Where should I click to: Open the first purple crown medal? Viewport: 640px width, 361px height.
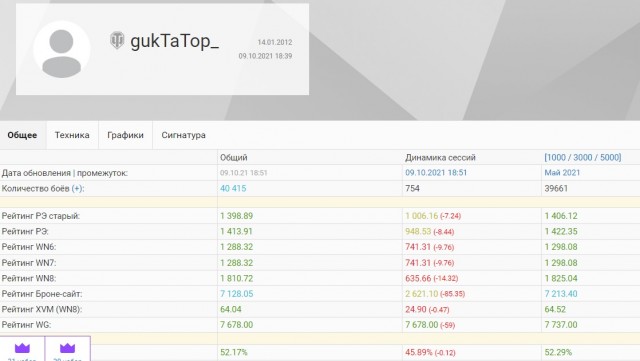[x=22, y=349]
